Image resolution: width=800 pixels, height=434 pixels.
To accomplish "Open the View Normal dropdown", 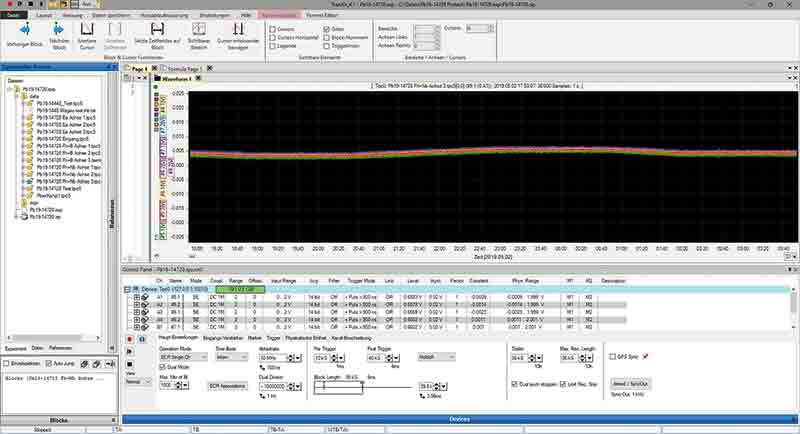I will [138, 381].
